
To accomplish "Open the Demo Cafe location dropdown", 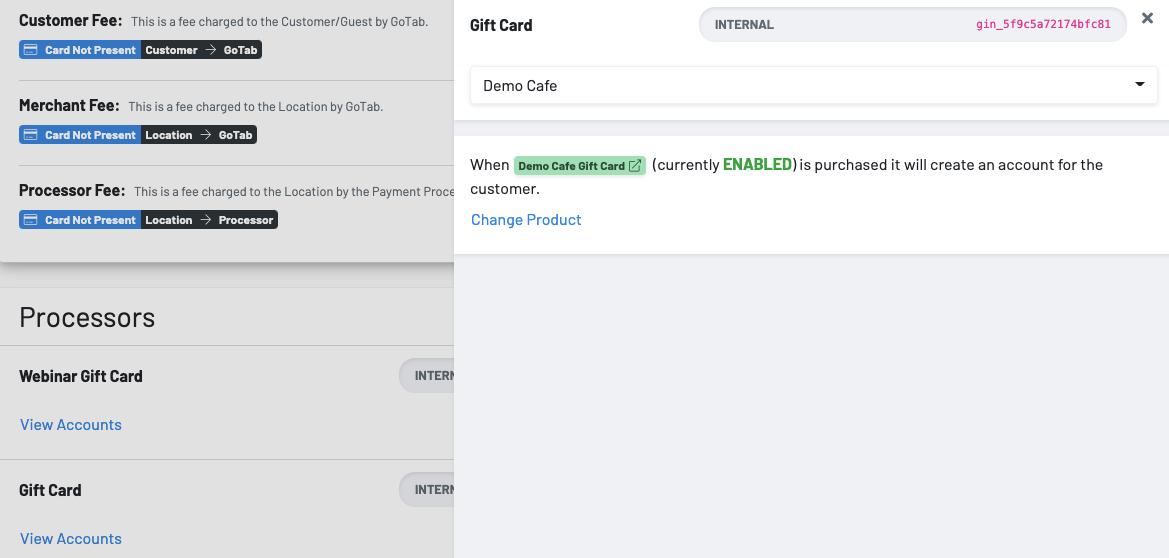I will (813, 85).
